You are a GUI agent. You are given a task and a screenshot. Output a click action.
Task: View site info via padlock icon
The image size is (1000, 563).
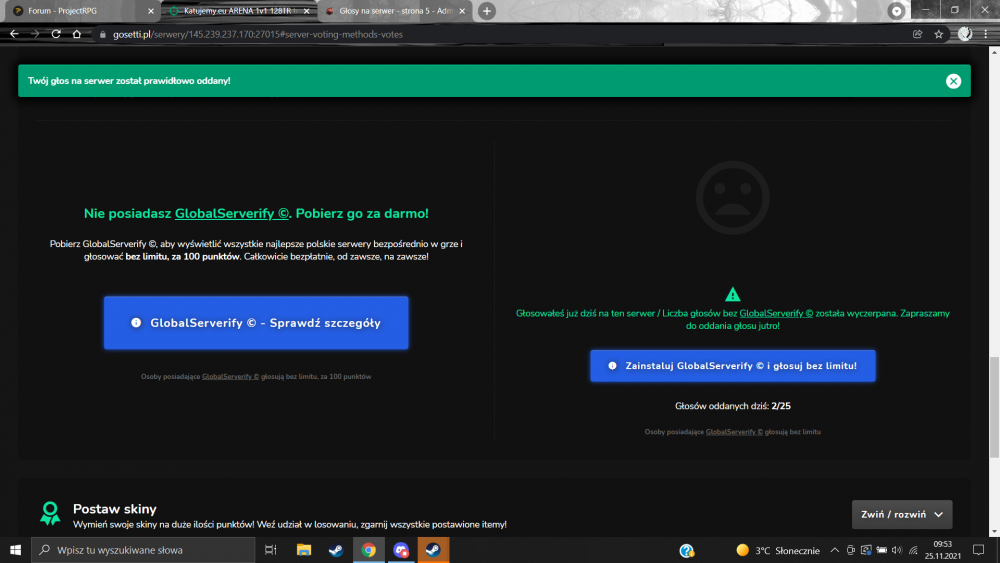click(x=103, y=34)
